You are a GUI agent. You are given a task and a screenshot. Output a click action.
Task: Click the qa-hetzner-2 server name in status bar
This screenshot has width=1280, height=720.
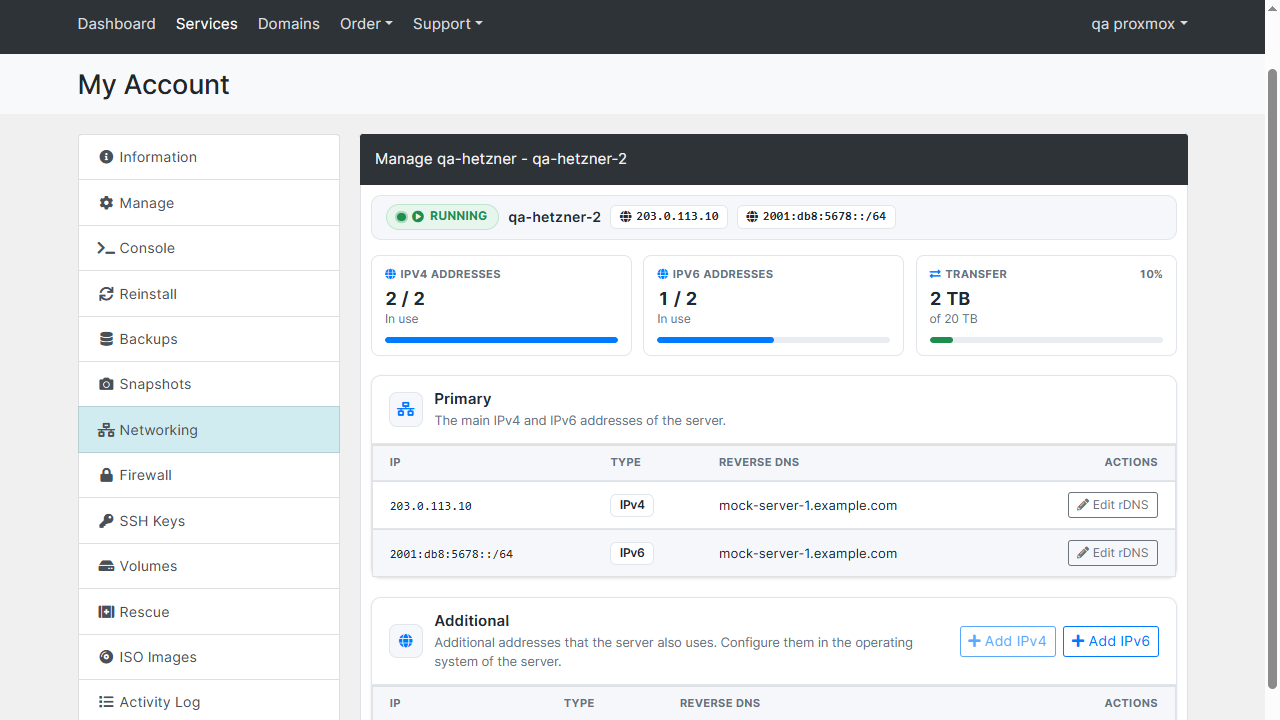pos(555,217)
